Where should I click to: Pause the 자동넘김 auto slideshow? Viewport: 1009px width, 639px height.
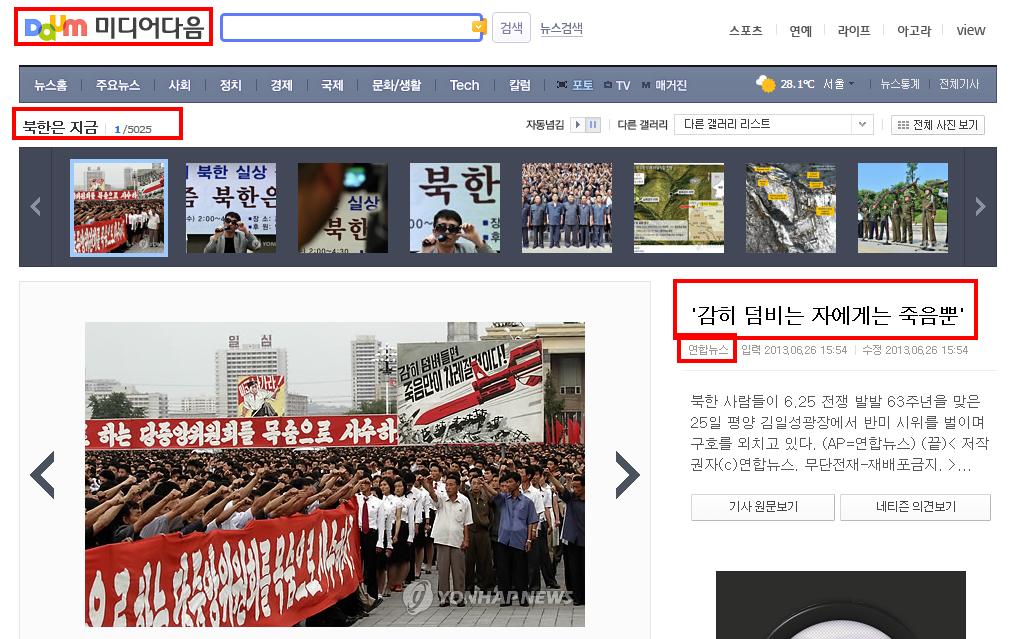coord(593,125)
